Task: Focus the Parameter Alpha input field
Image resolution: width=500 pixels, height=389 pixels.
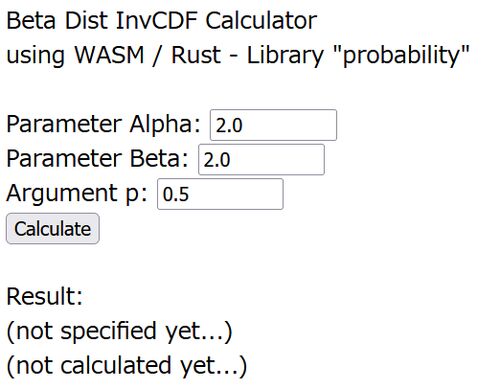Action: coord(273,125)
